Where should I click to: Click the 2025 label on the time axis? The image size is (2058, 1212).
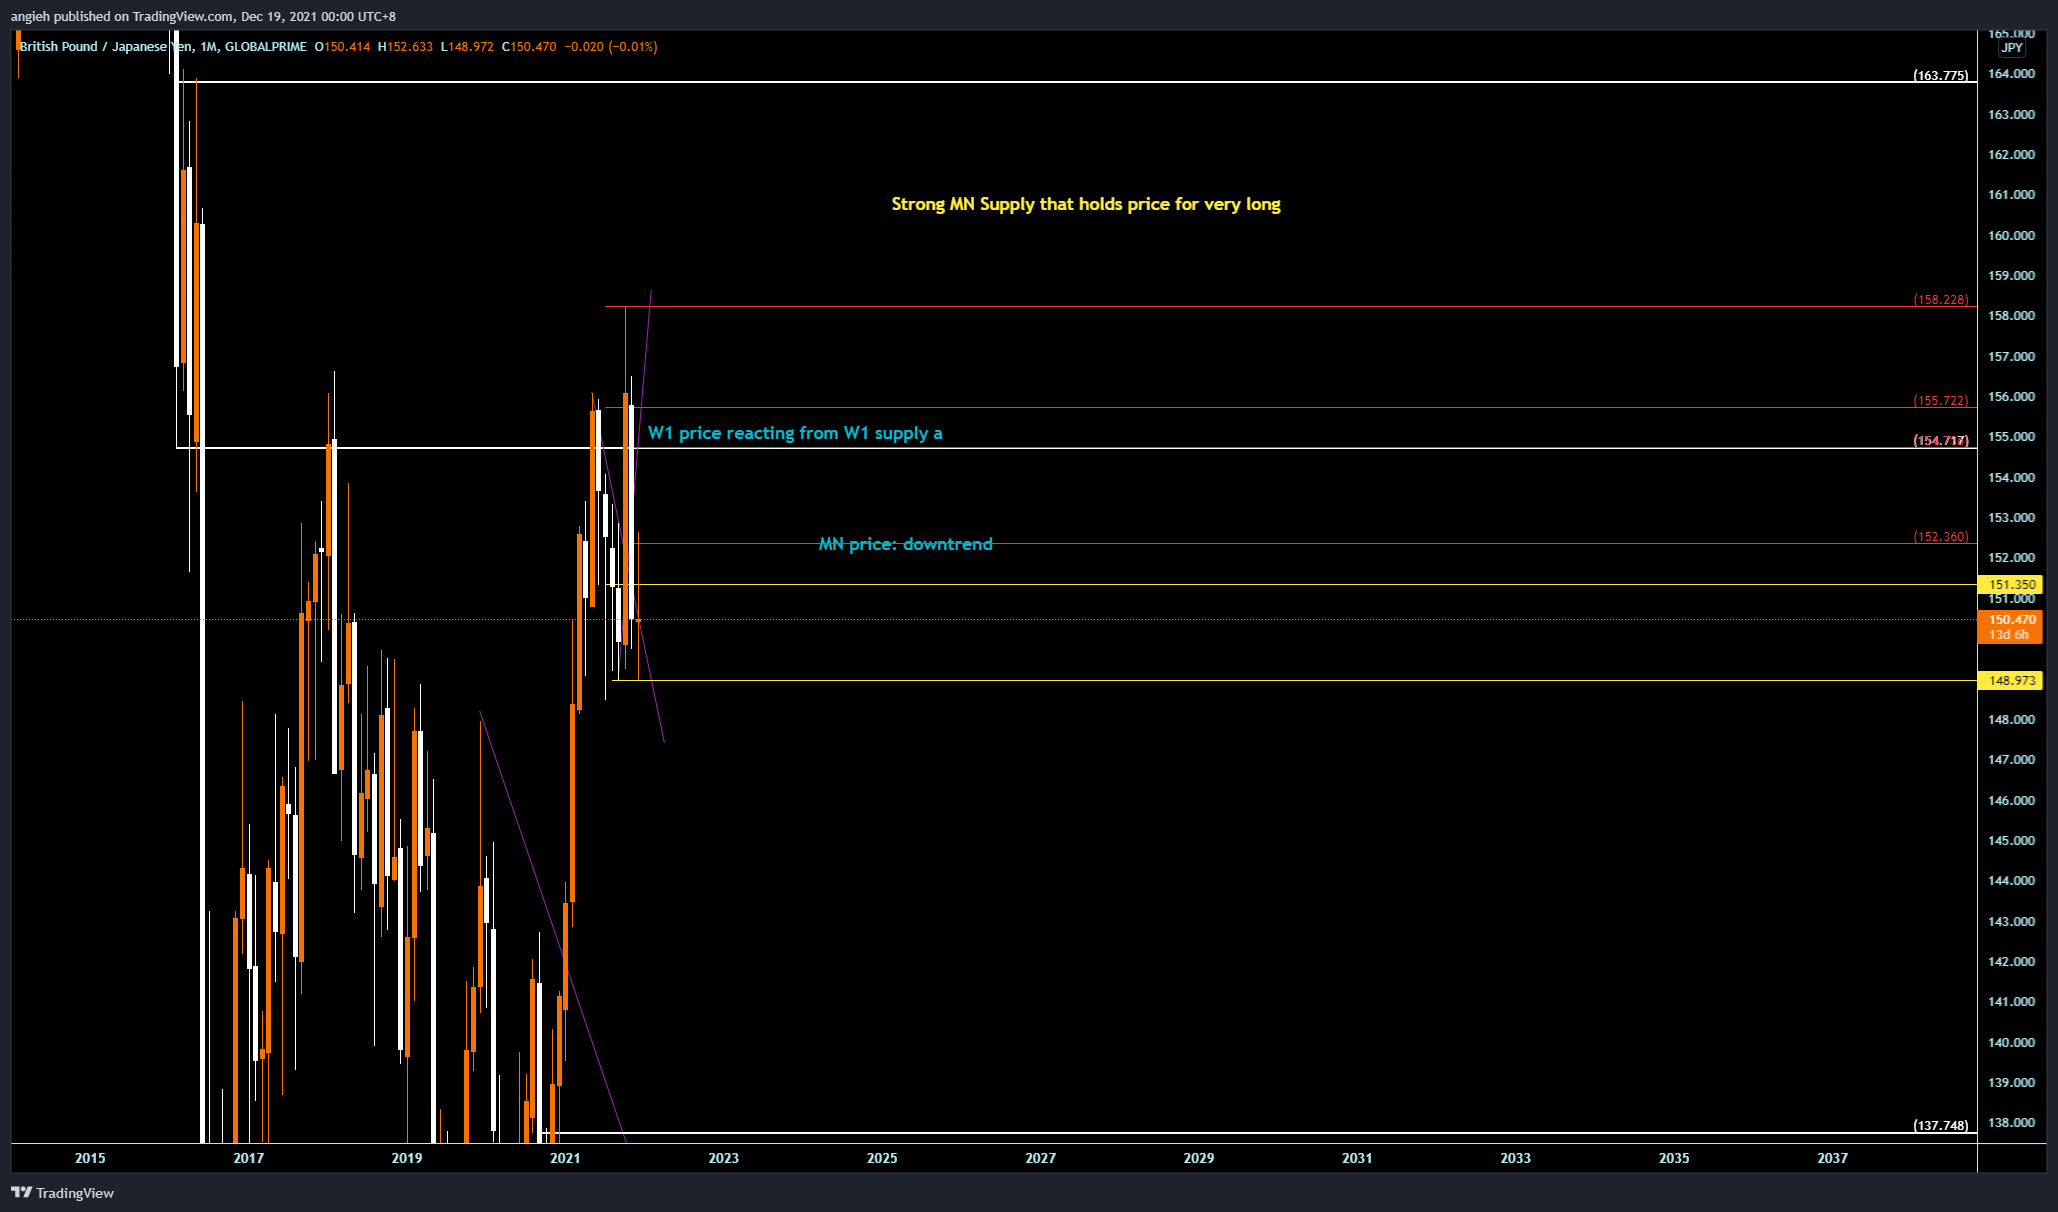[x=882, y=1158]
